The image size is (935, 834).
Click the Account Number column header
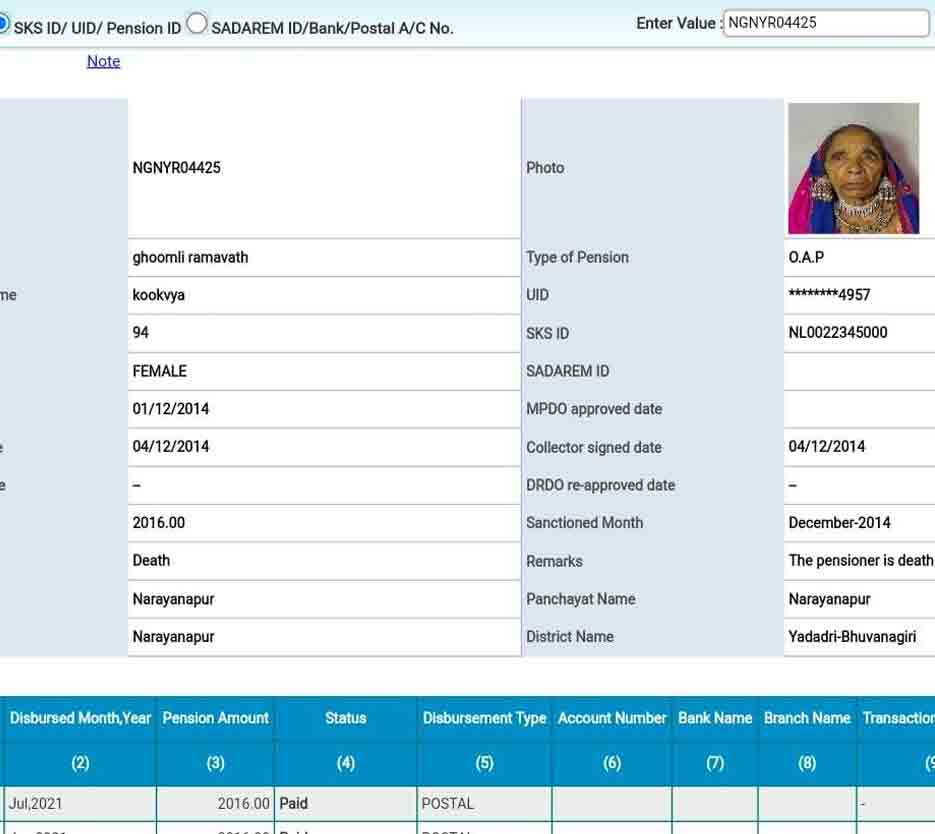[612, 718]
